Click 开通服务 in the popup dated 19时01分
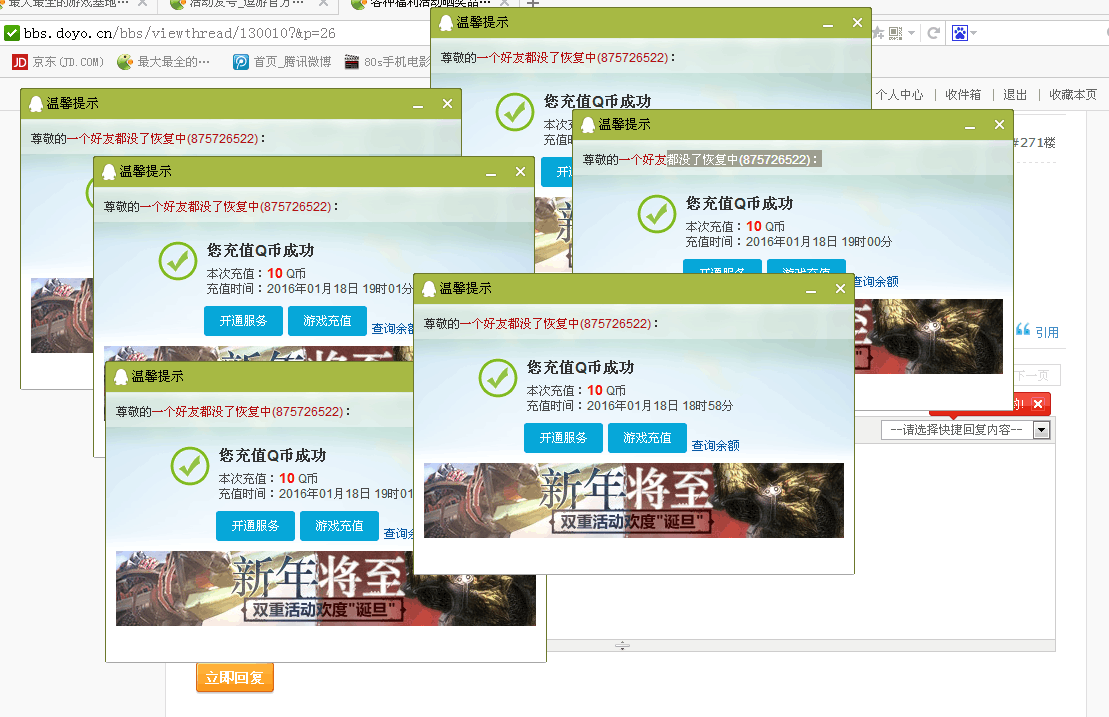 coord(243,320)
